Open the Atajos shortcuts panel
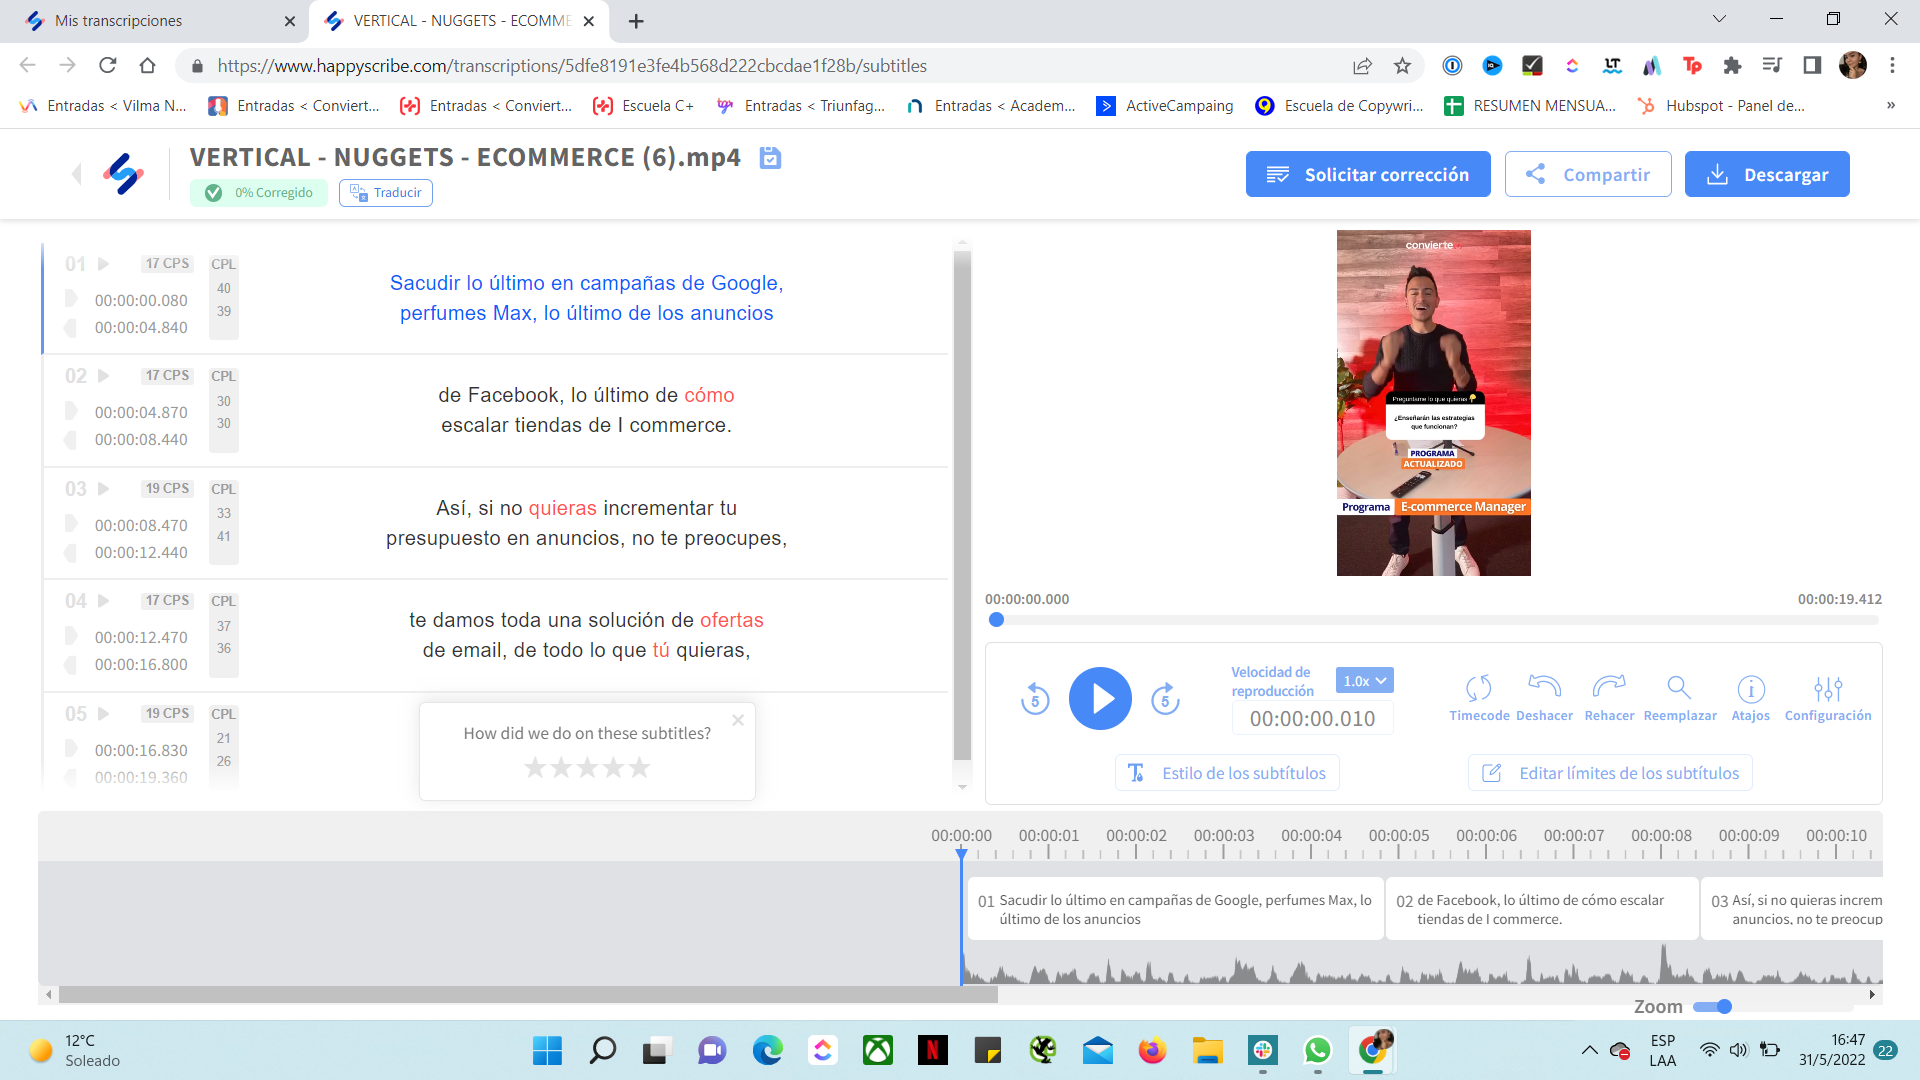The width and height of the screenshot is (1920, 1080). pos(1751,690)
